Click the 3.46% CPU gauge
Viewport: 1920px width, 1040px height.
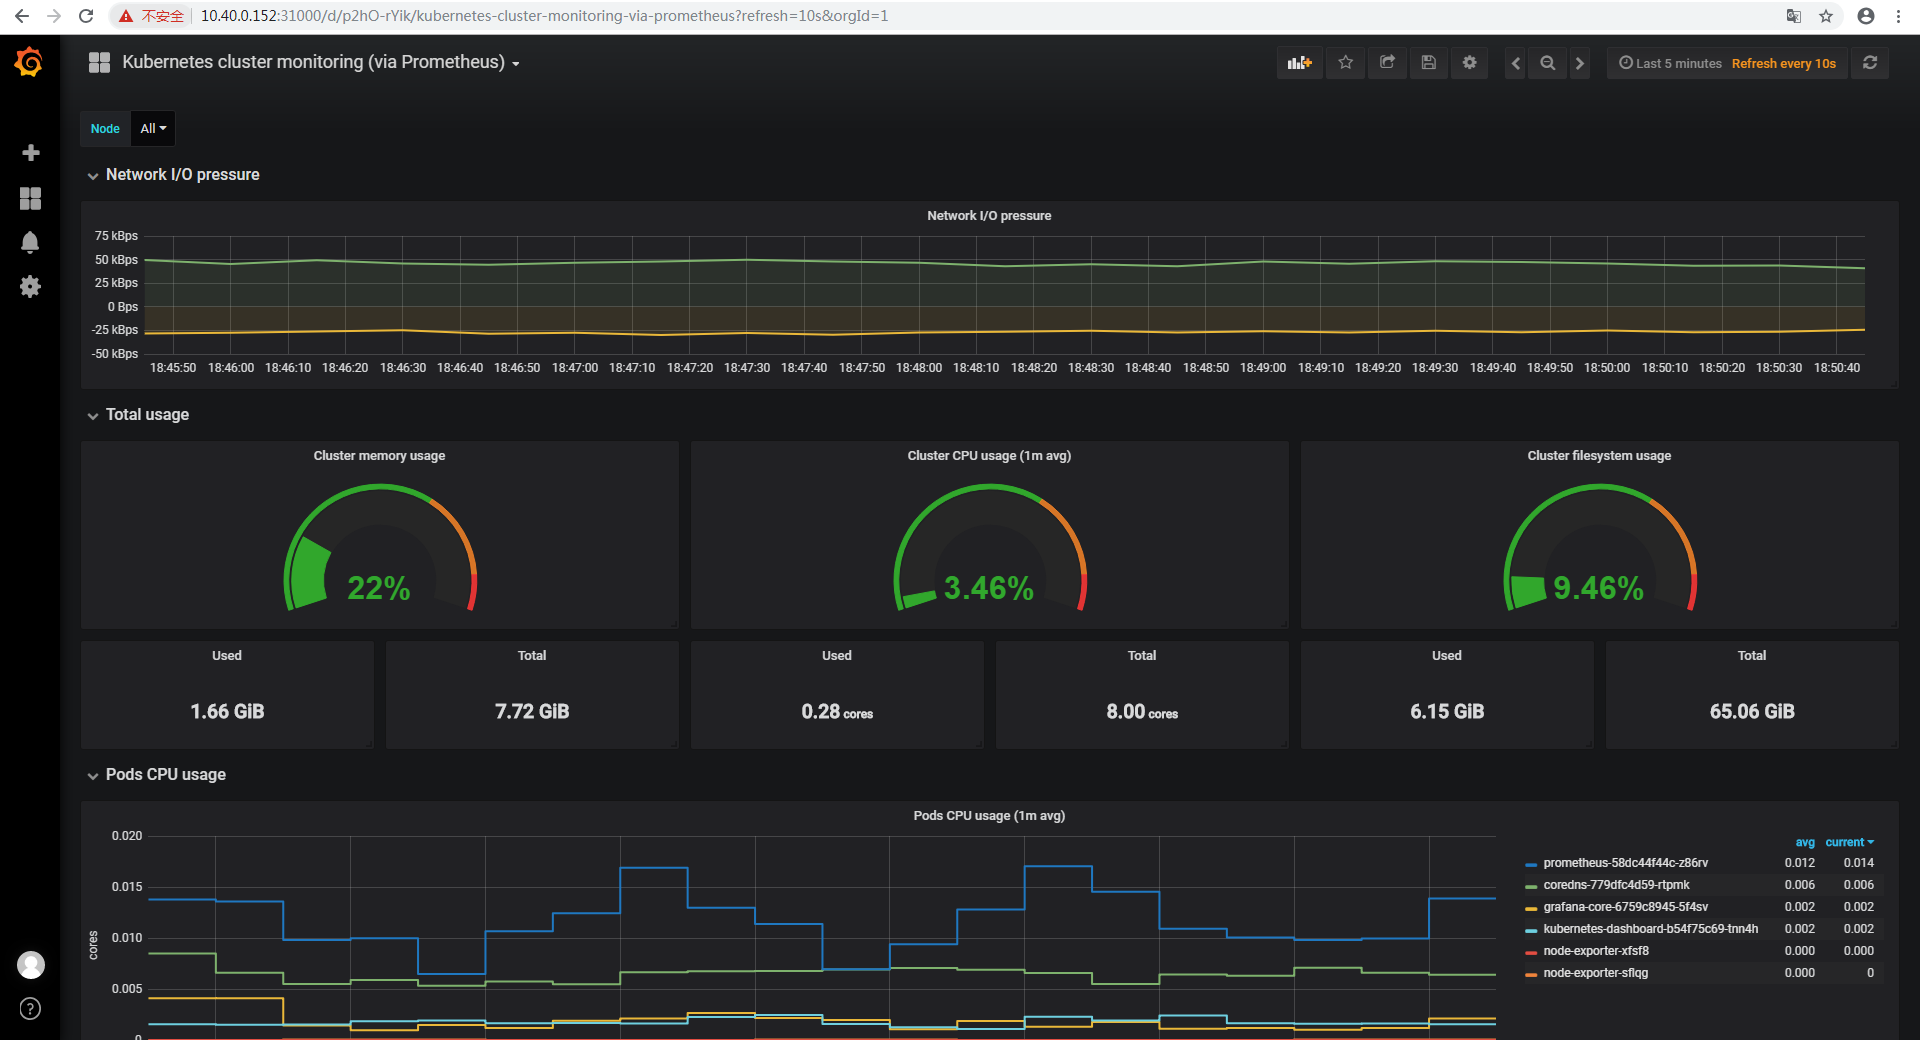pos(990,548)
